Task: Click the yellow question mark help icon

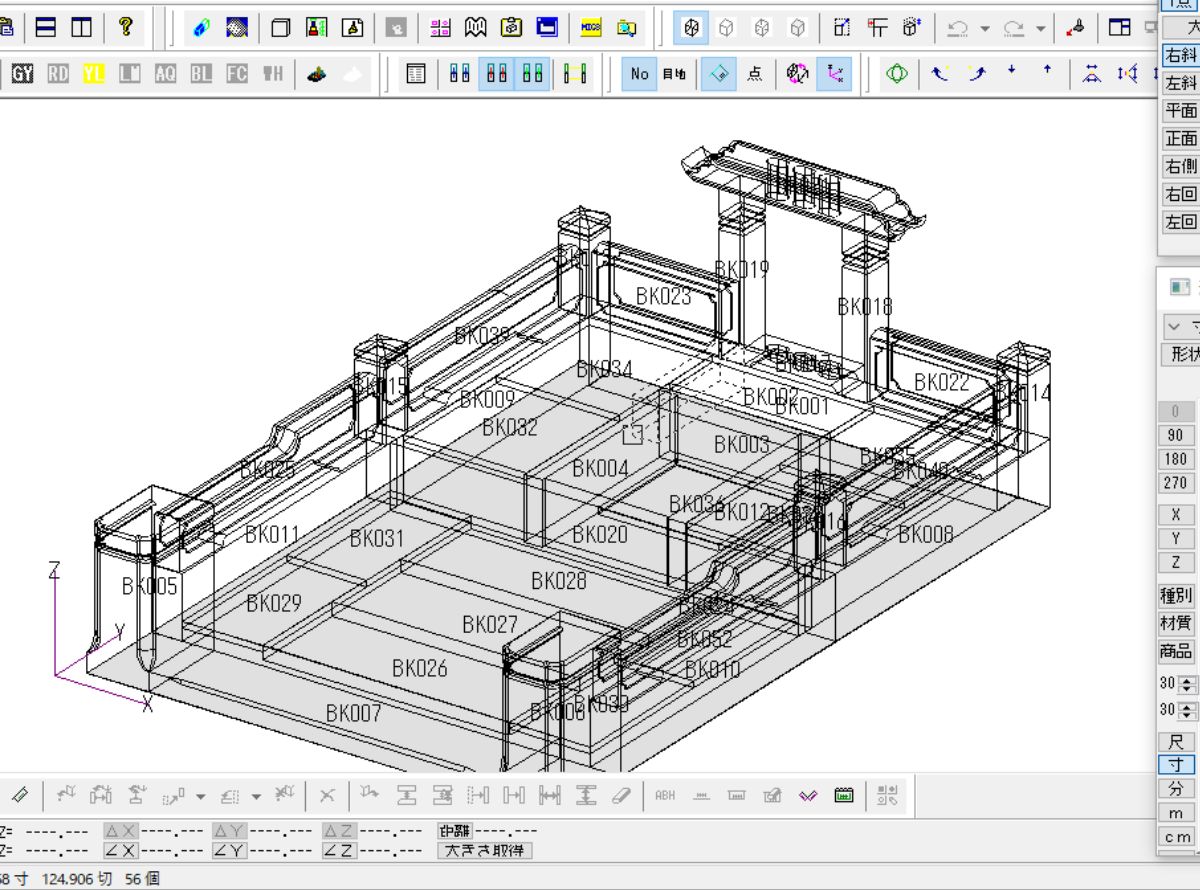Action: pos(125,27)
